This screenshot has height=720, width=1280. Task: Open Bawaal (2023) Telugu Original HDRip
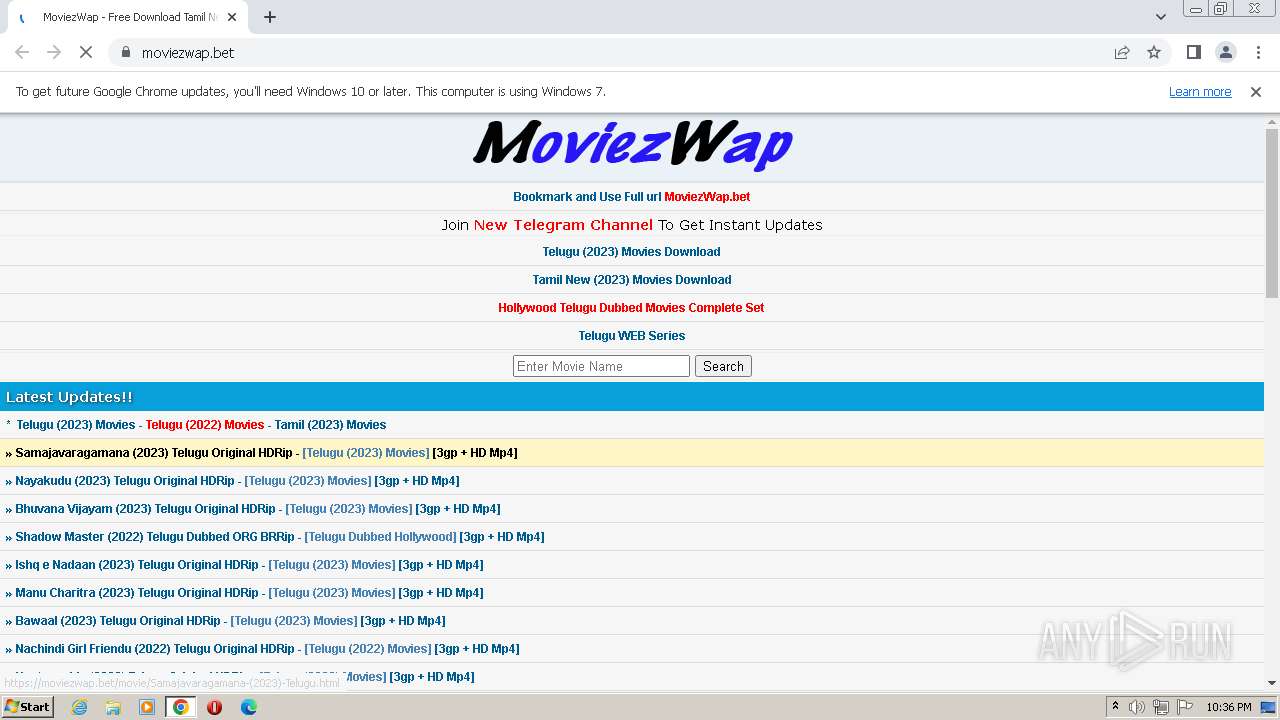click(118, 621)
